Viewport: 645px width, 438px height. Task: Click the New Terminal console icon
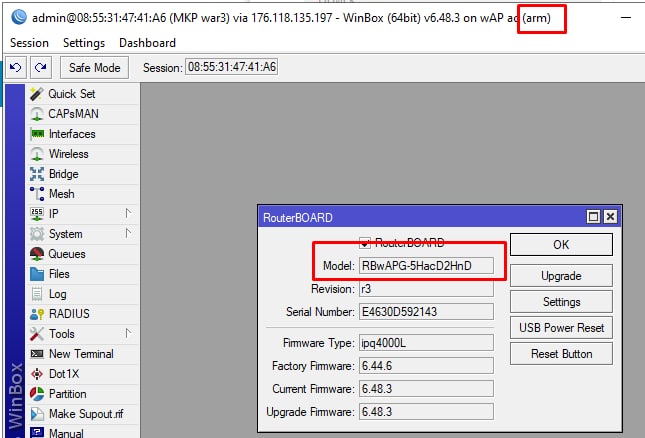point(37,354)
